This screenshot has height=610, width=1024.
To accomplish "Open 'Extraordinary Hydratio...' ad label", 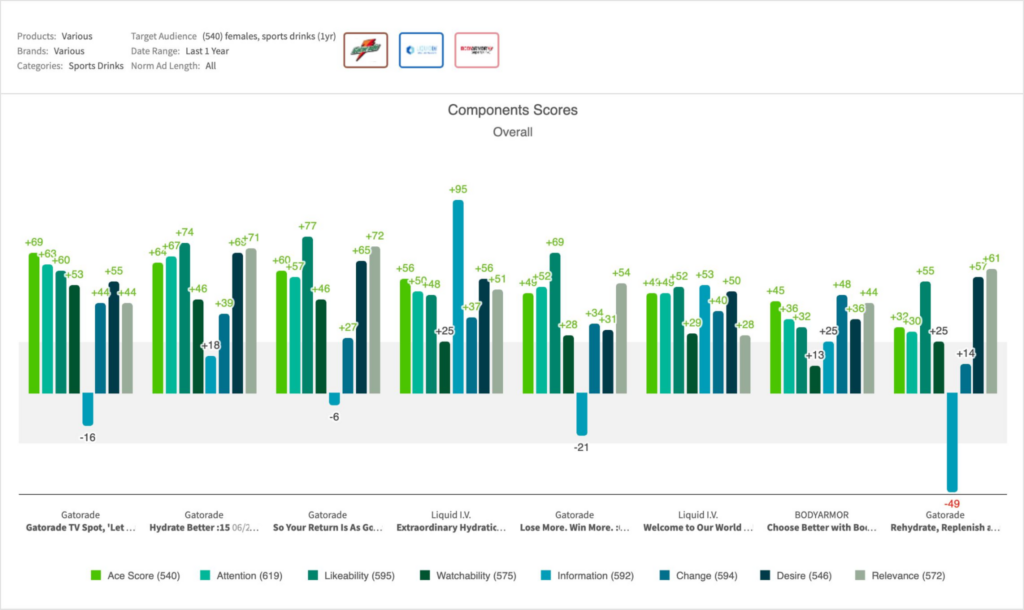I will [x=451, y=528].
